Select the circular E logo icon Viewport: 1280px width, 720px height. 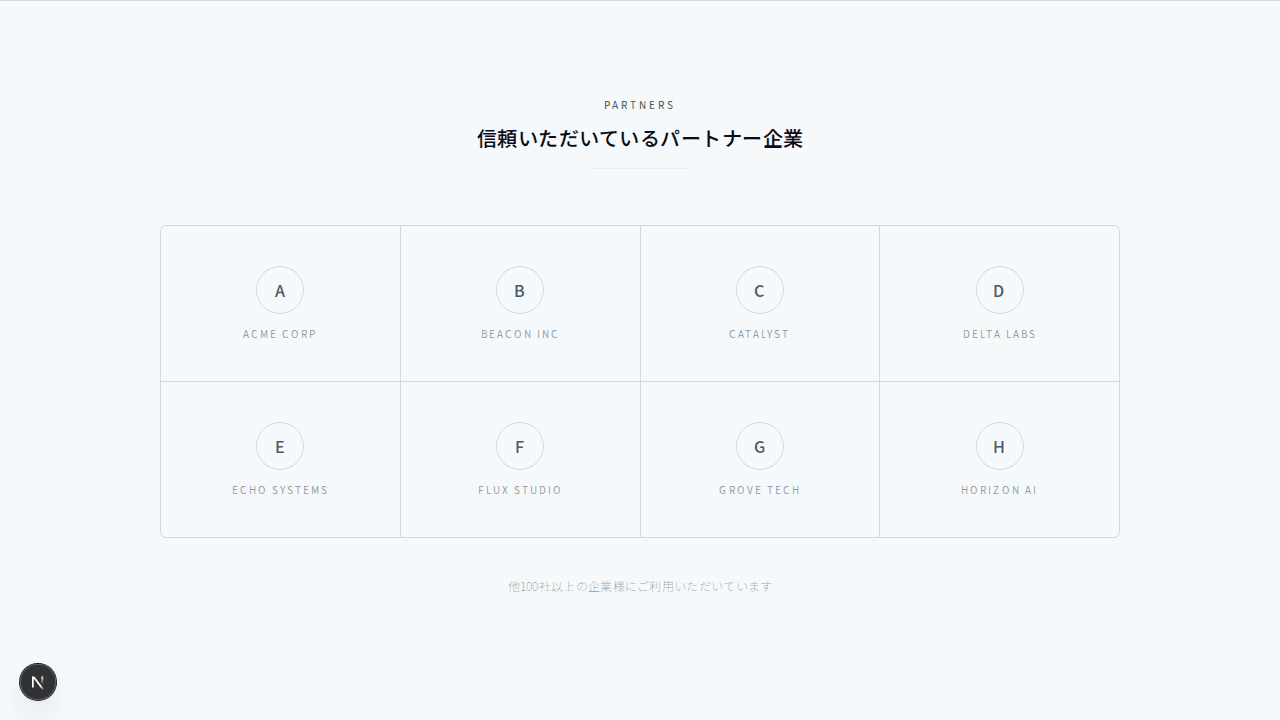click(280, 446)
